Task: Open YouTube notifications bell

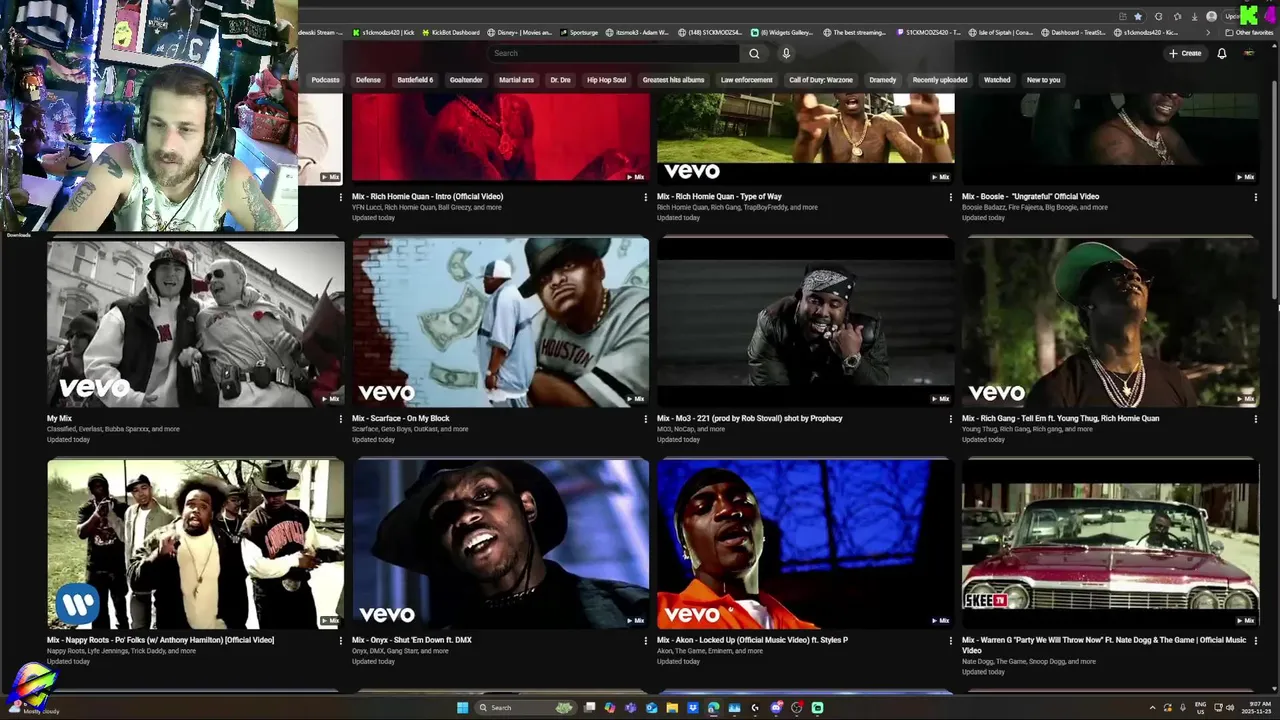Action: (1221, 53)
